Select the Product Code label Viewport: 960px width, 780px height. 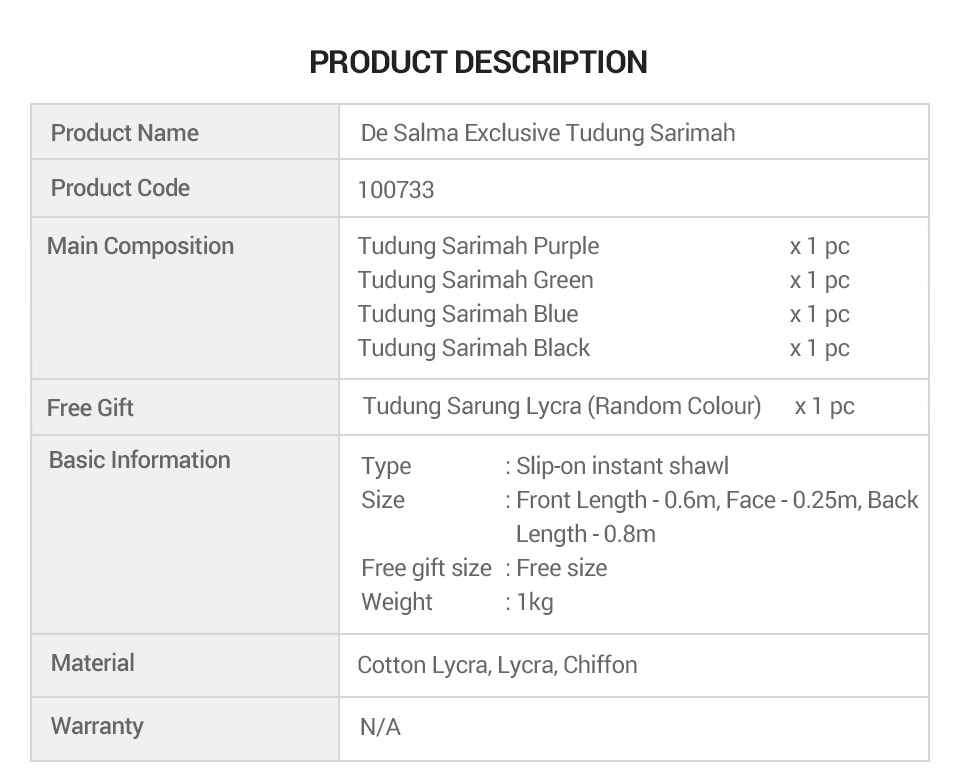click(x=120, y=188)
